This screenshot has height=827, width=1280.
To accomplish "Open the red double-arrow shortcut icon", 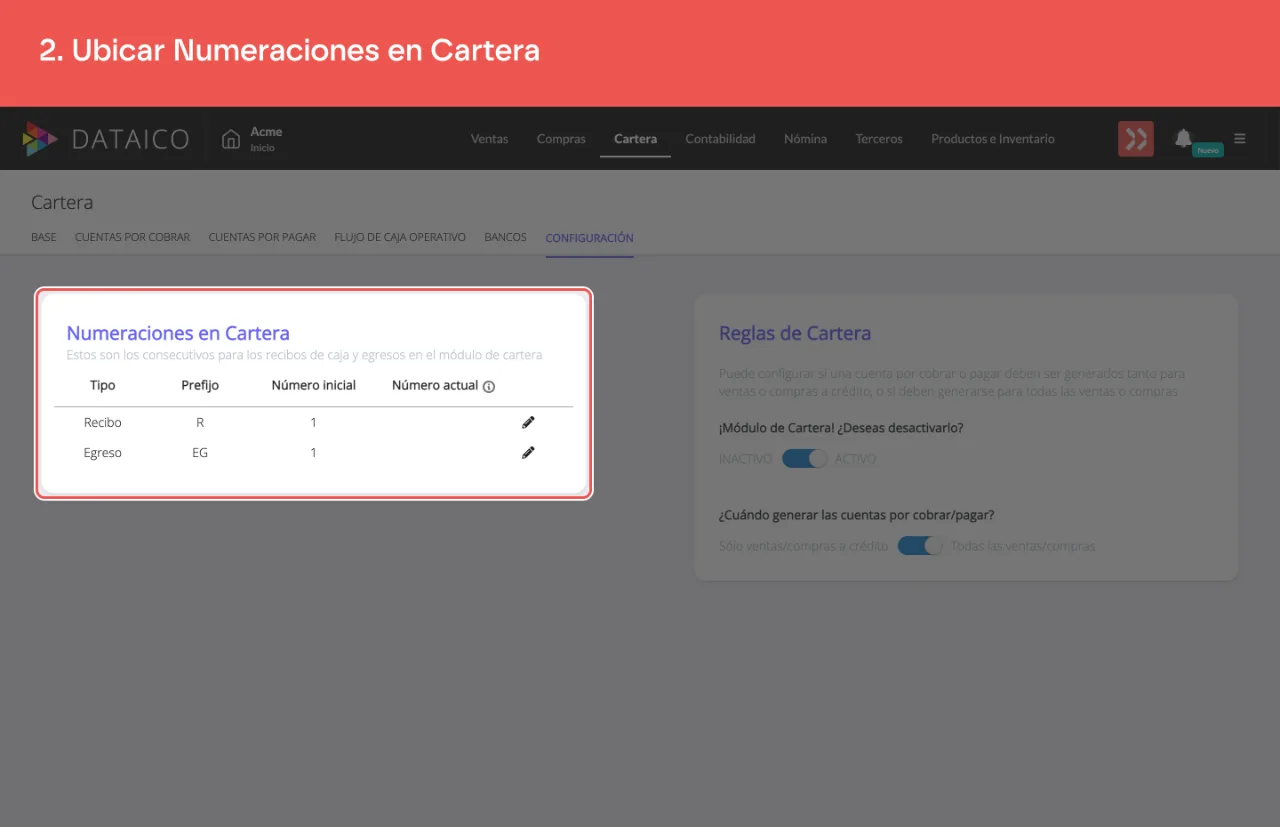I will (1136, 139).
